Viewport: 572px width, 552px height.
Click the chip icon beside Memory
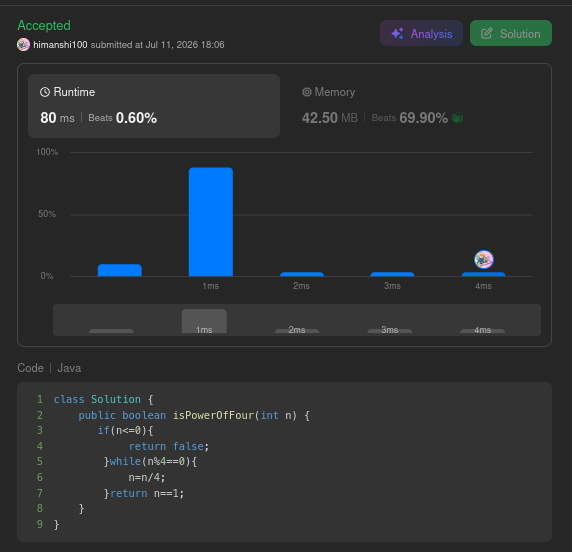pos(307,92)
